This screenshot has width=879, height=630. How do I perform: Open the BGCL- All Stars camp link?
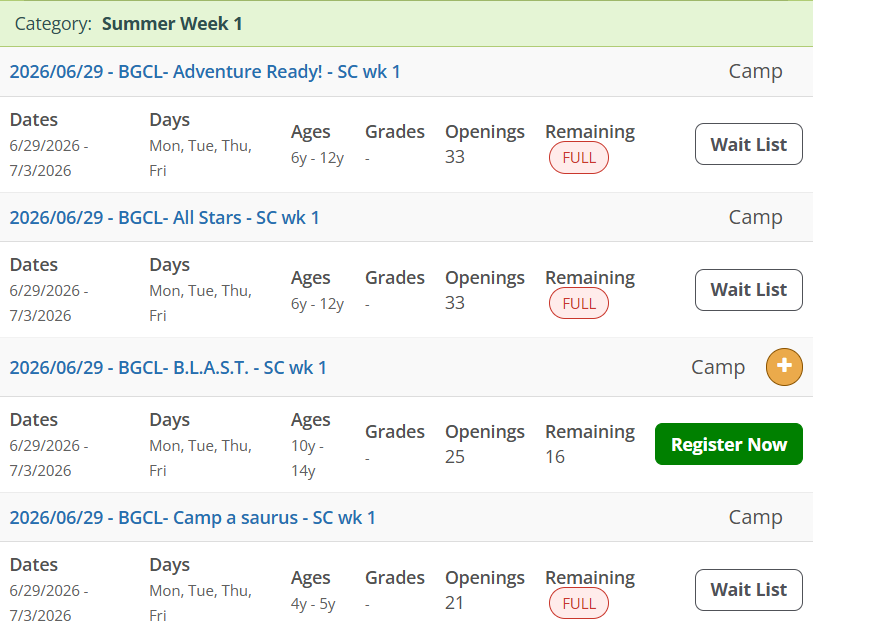click(x=164, y=218)
